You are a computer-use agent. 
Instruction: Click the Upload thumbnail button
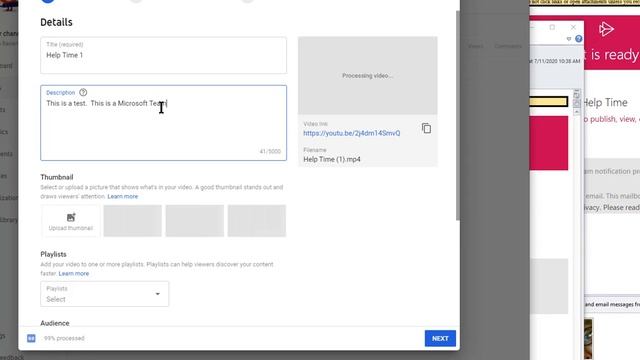click(71, 221)
